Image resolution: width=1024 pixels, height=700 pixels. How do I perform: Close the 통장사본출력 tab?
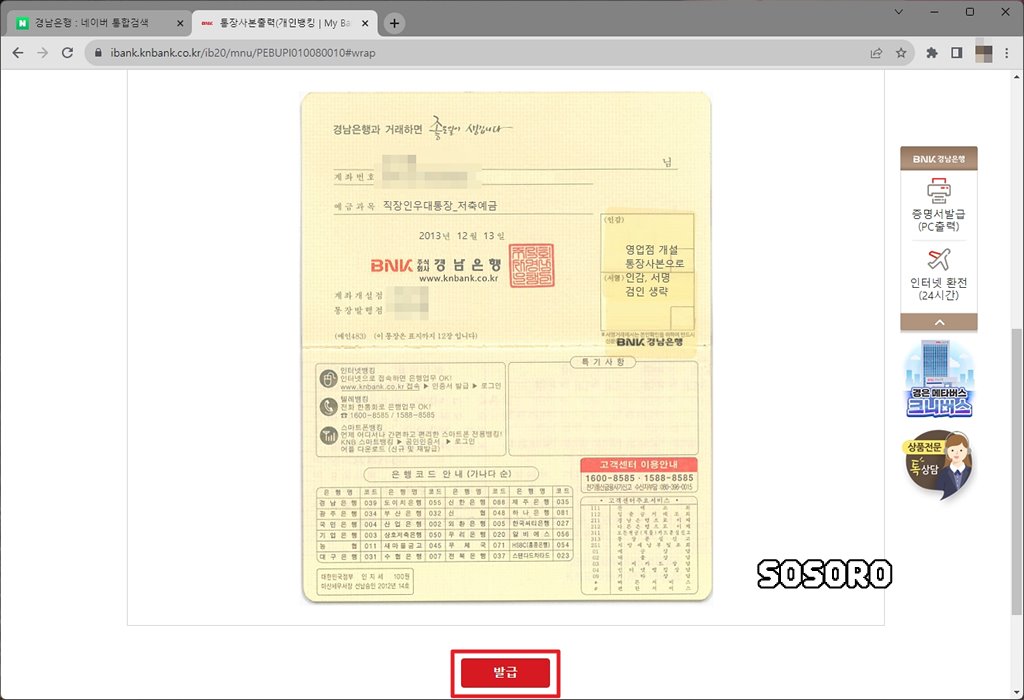tap(365, 23)
